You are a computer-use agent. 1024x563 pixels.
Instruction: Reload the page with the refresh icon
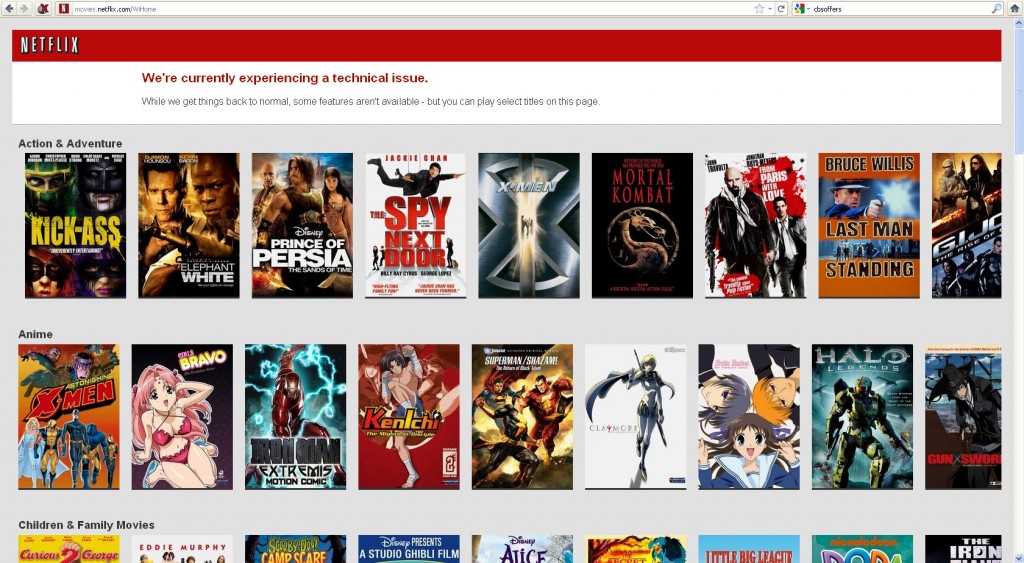tap(780, 8)
